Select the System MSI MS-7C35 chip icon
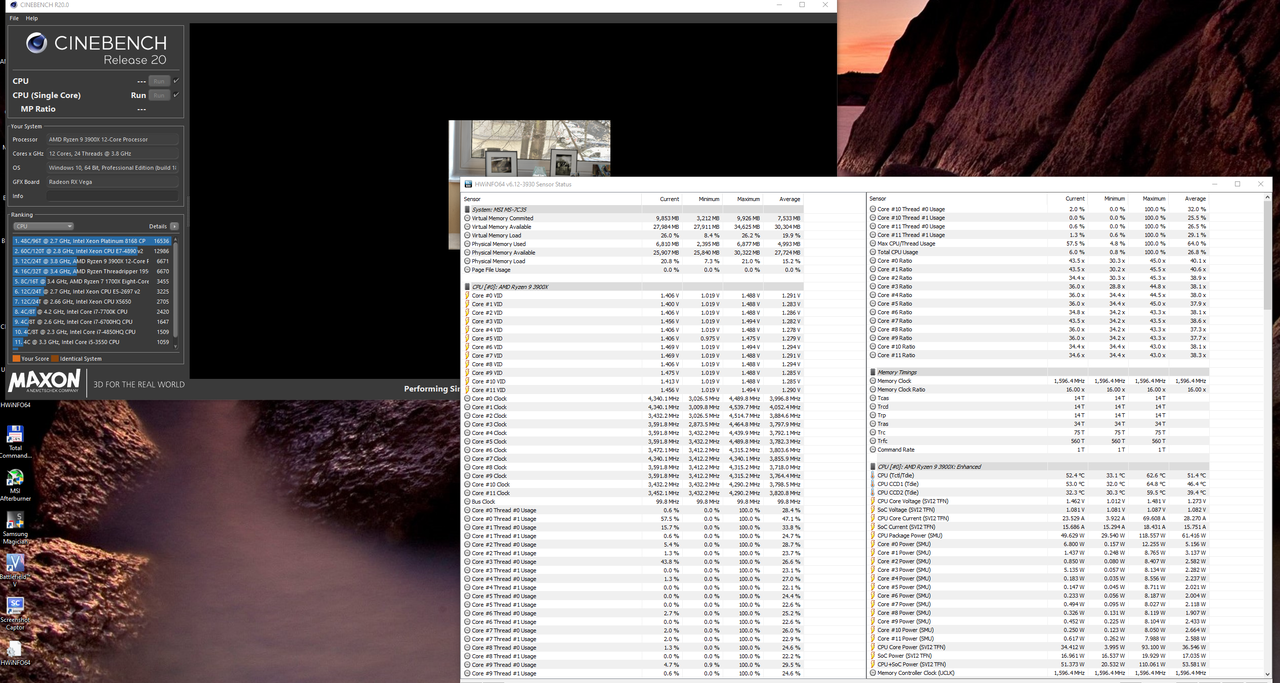Viewport: 1280px width, 683px height. (467, 209)
